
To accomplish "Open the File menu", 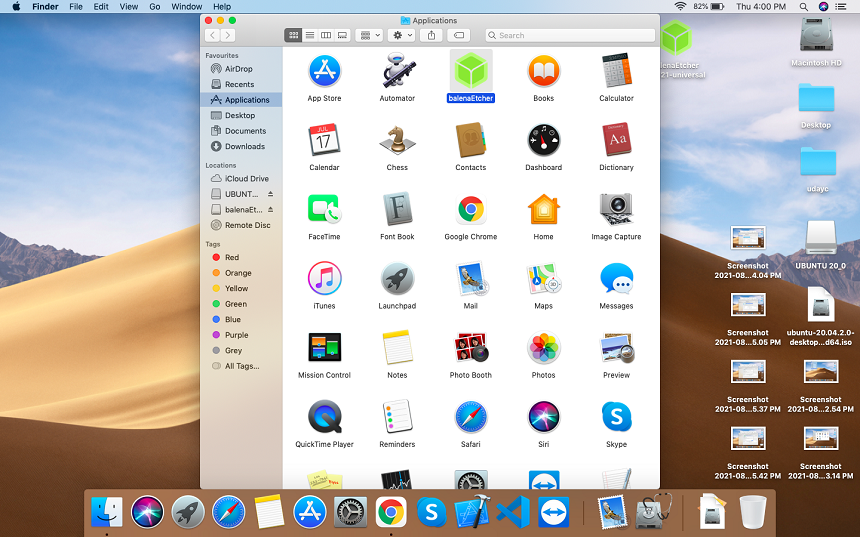I will (x=76, y=7).
